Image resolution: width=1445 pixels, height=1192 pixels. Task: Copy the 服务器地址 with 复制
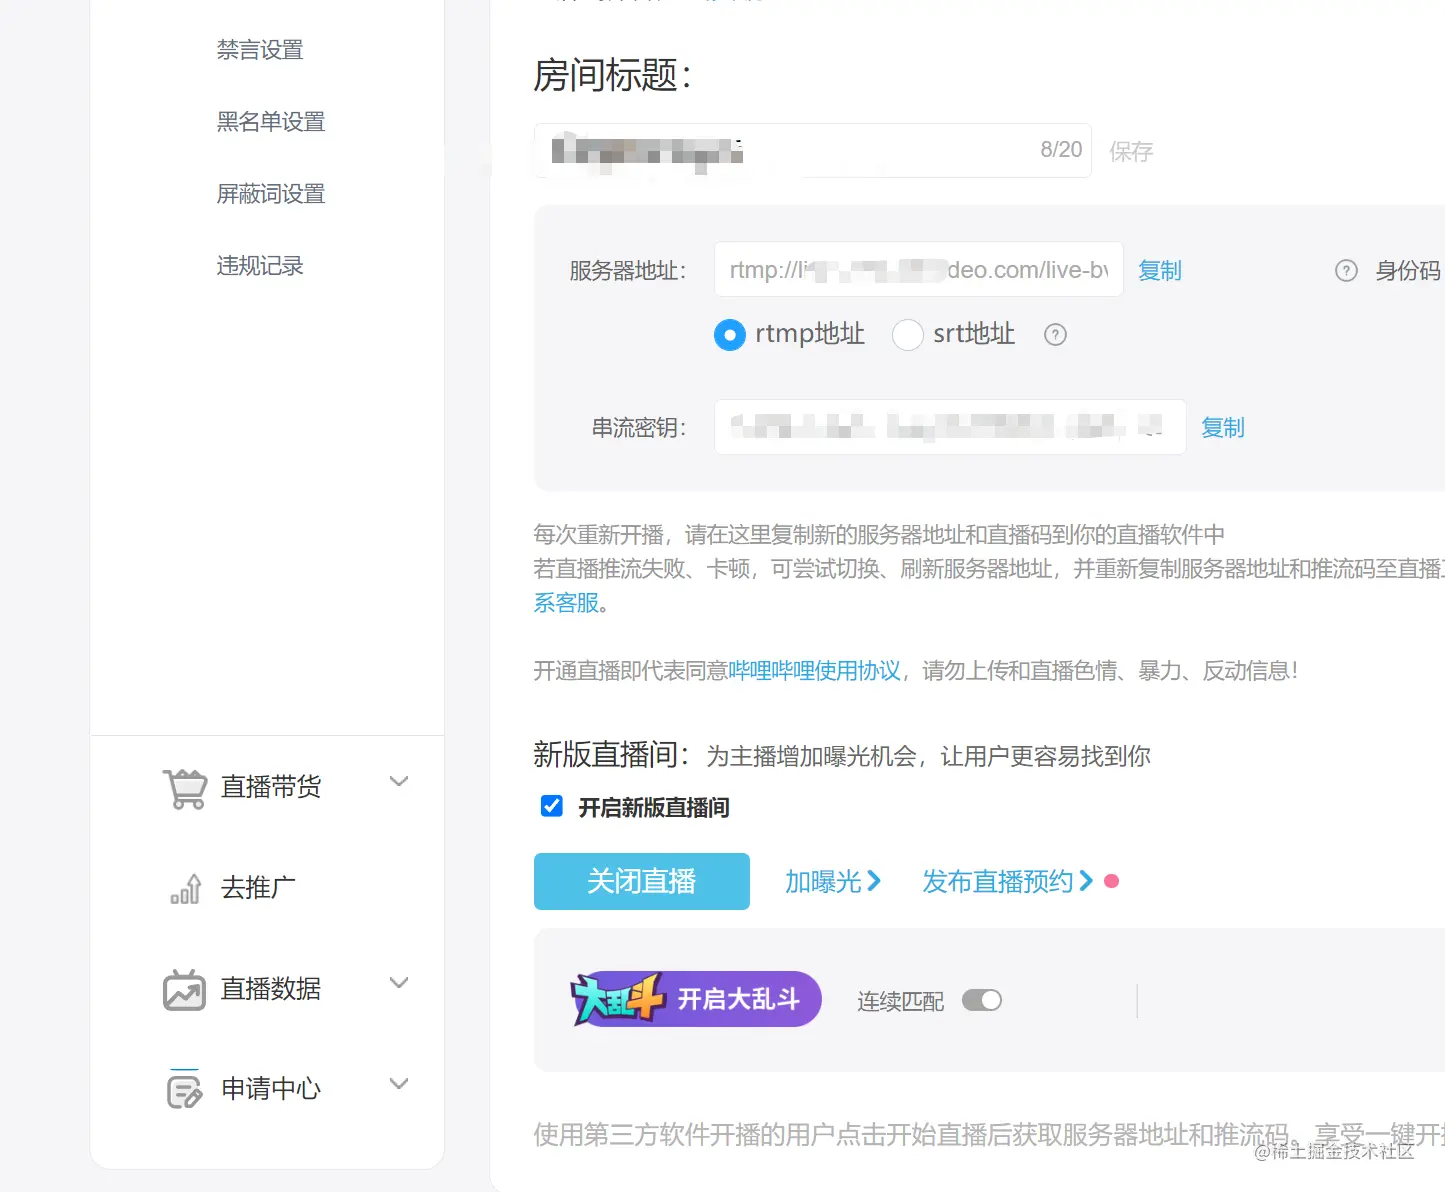[x=1160, y=271]
